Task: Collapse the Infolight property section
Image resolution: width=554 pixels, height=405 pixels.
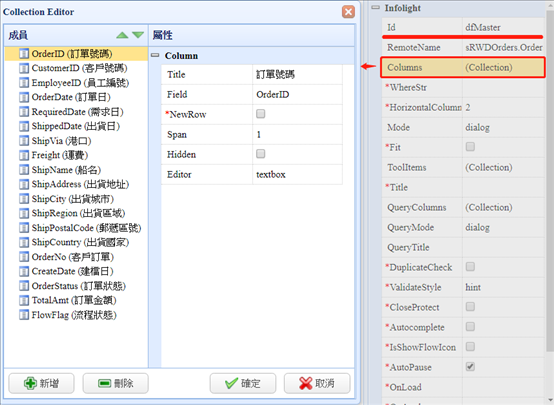Action: click(x=376, y=7)
